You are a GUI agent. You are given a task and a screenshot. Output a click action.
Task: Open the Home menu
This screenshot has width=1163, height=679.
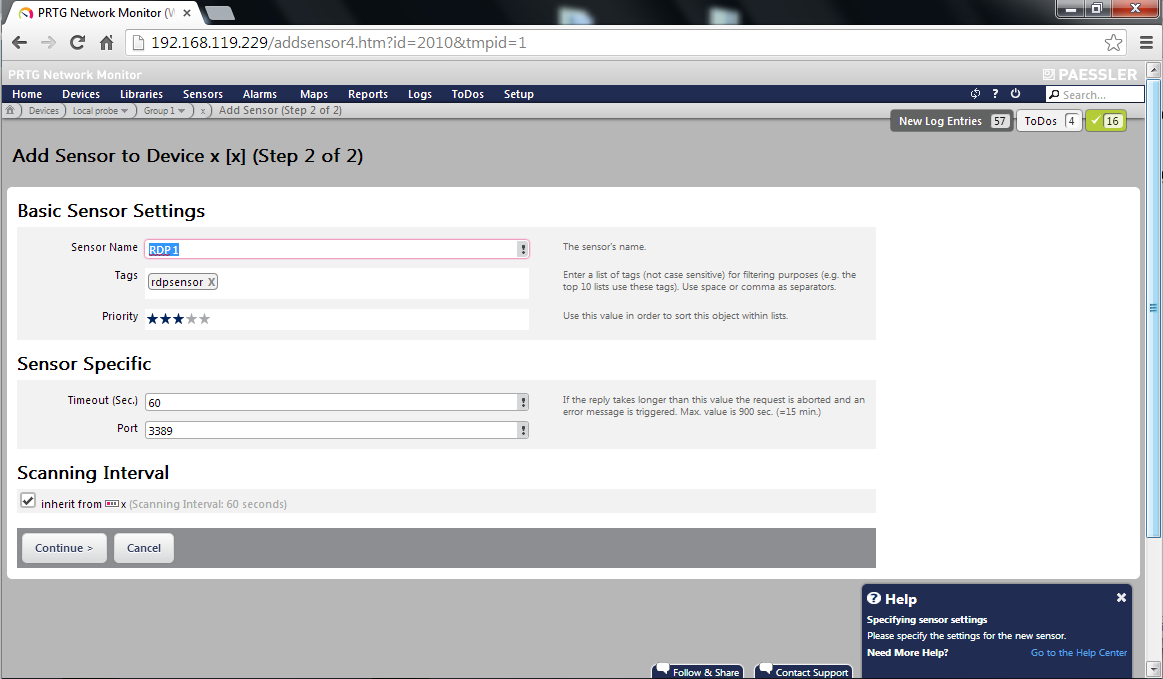point(27,94)
